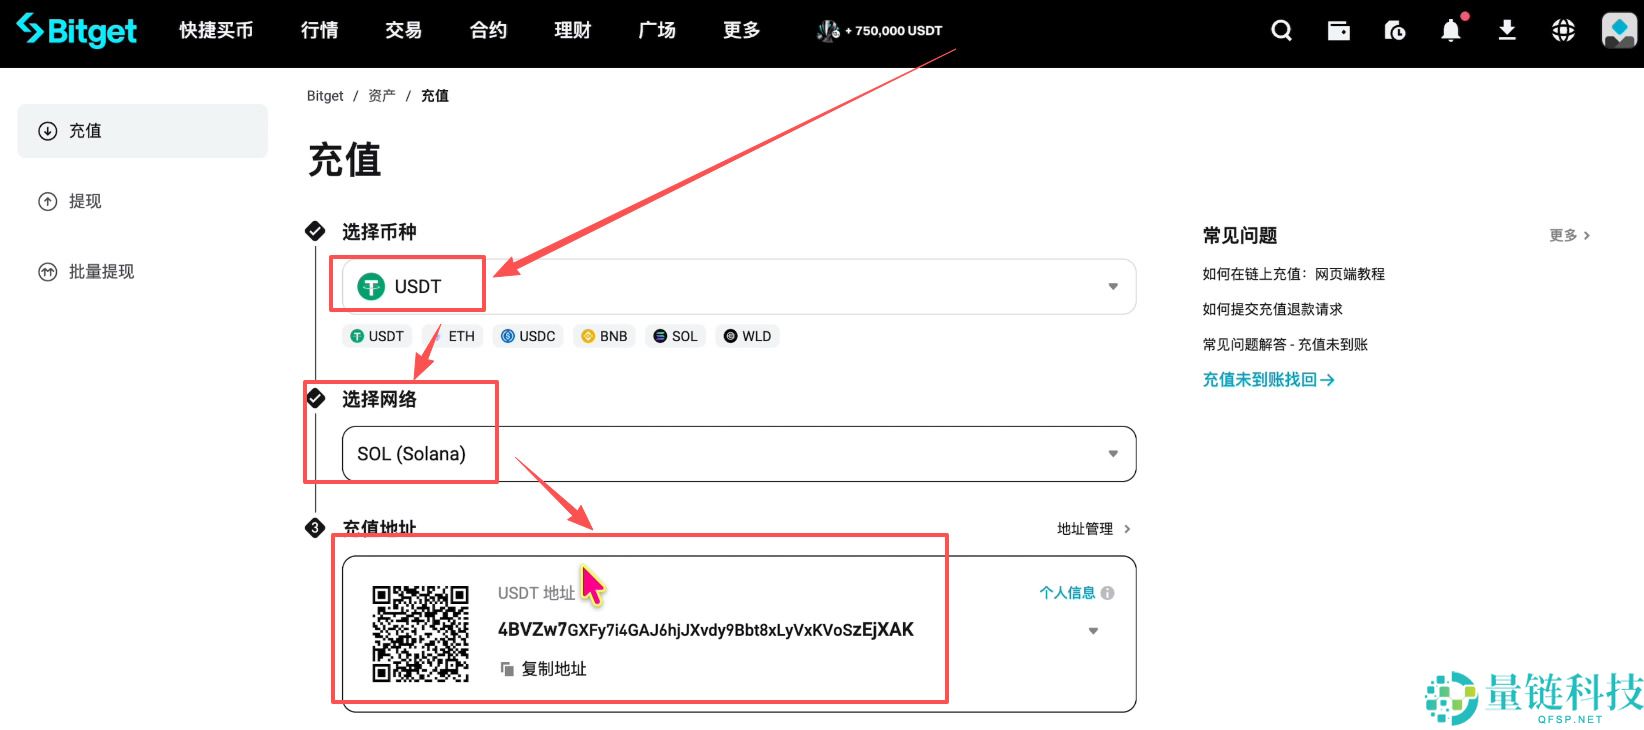Open 交易 menu

tap(403, 31)
